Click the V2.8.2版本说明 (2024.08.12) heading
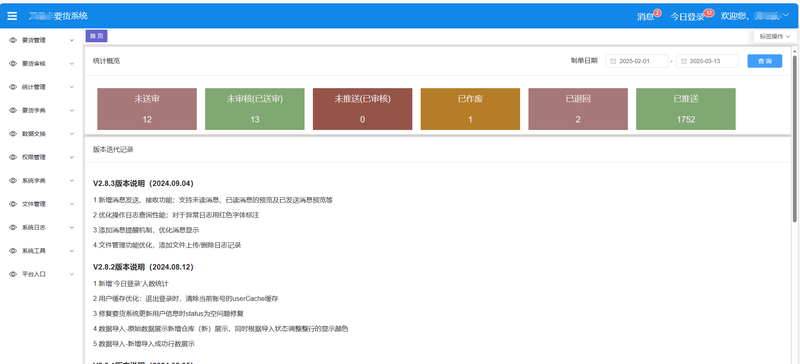The width and height of the screenshot is (800, 364). pos(143,267)
